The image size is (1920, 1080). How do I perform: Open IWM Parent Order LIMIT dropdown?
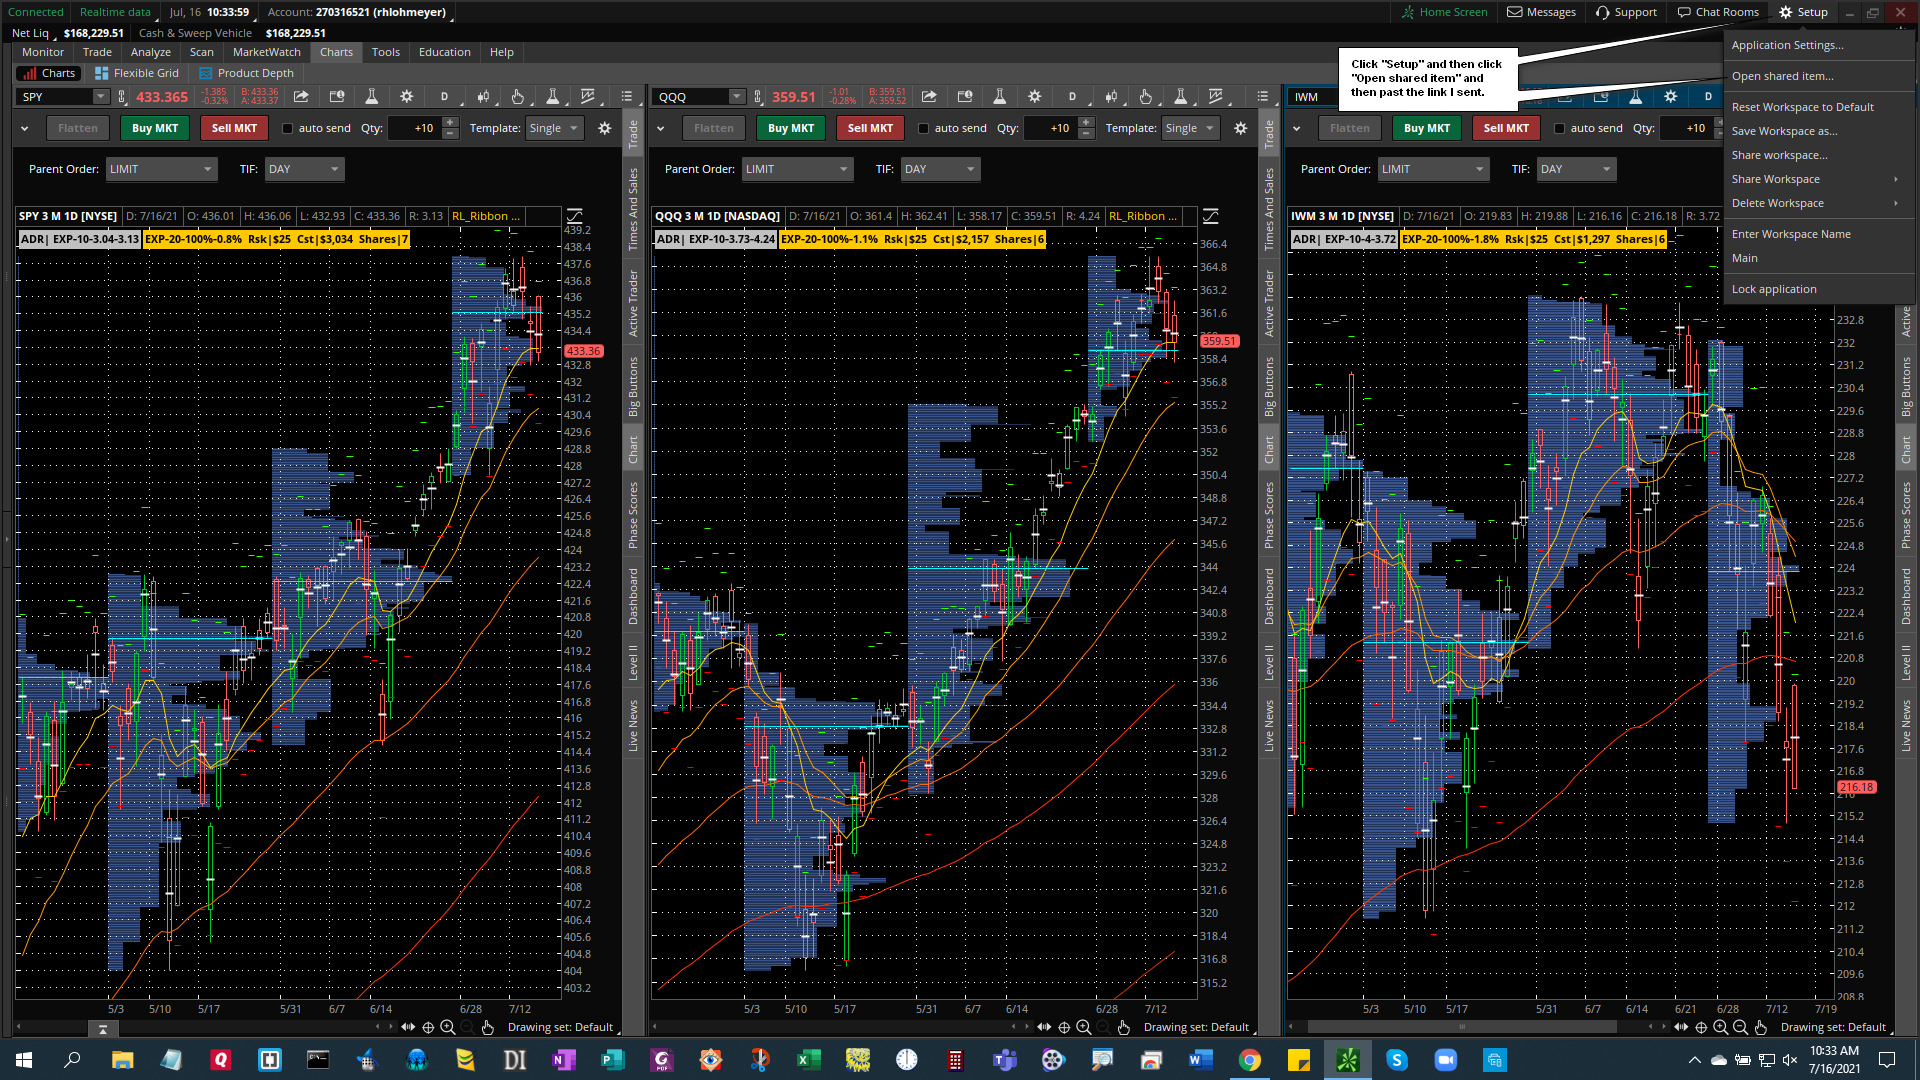1433,169
